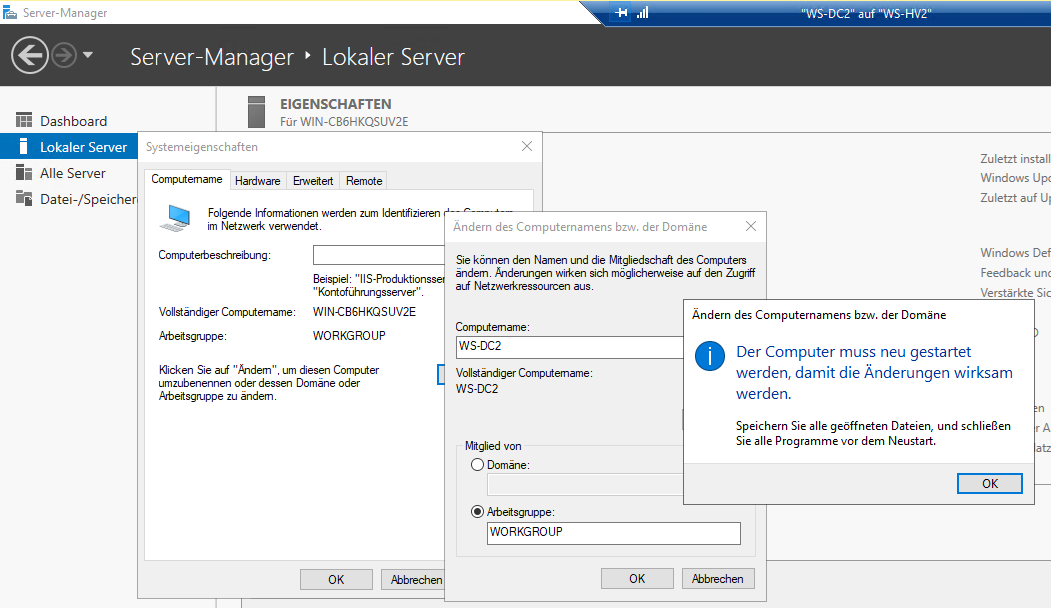Click the Feedback und property label
The image size is (1051, 608).
[x=1015, y=273]
